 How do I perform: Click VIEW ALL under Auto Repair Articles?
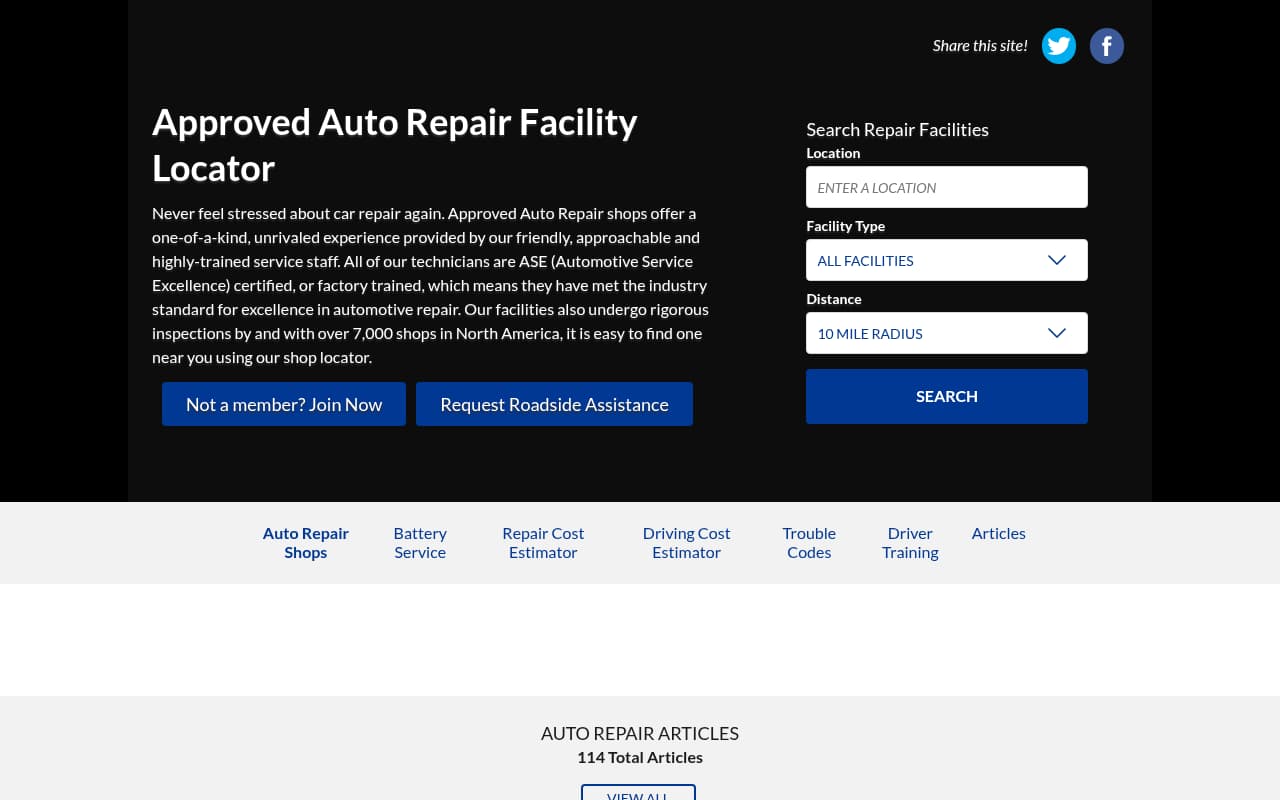638,794
